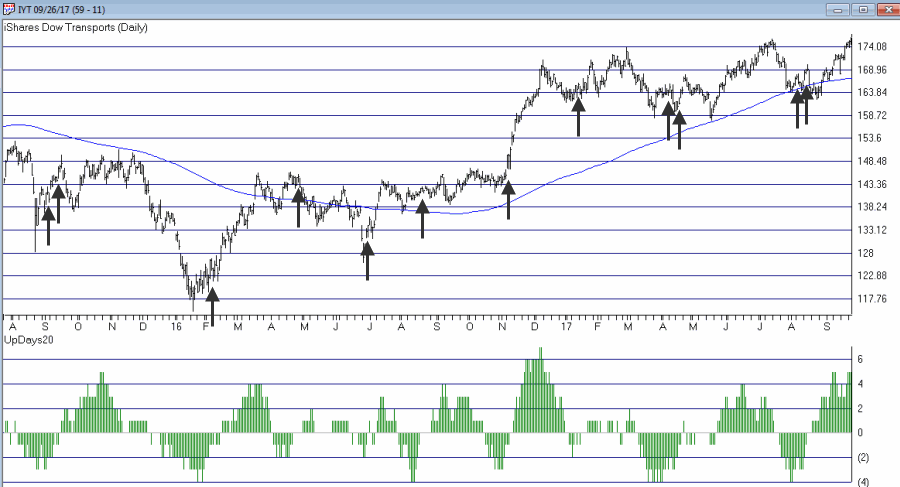
Task: Click the chart window icon in title bar
Action: coord(9,9)
